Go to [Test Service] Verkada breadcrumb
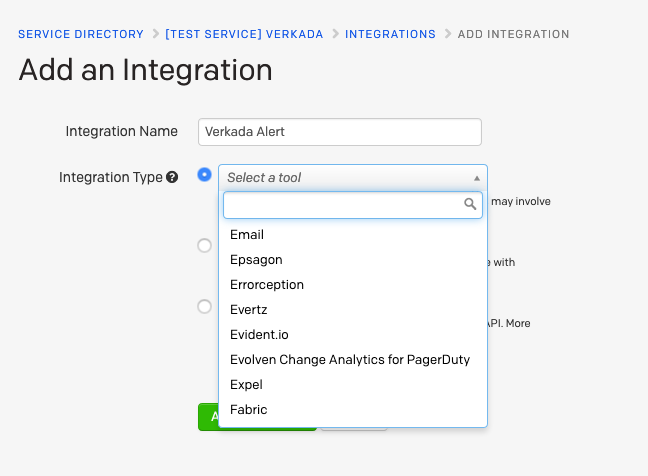 click(244, 34)
